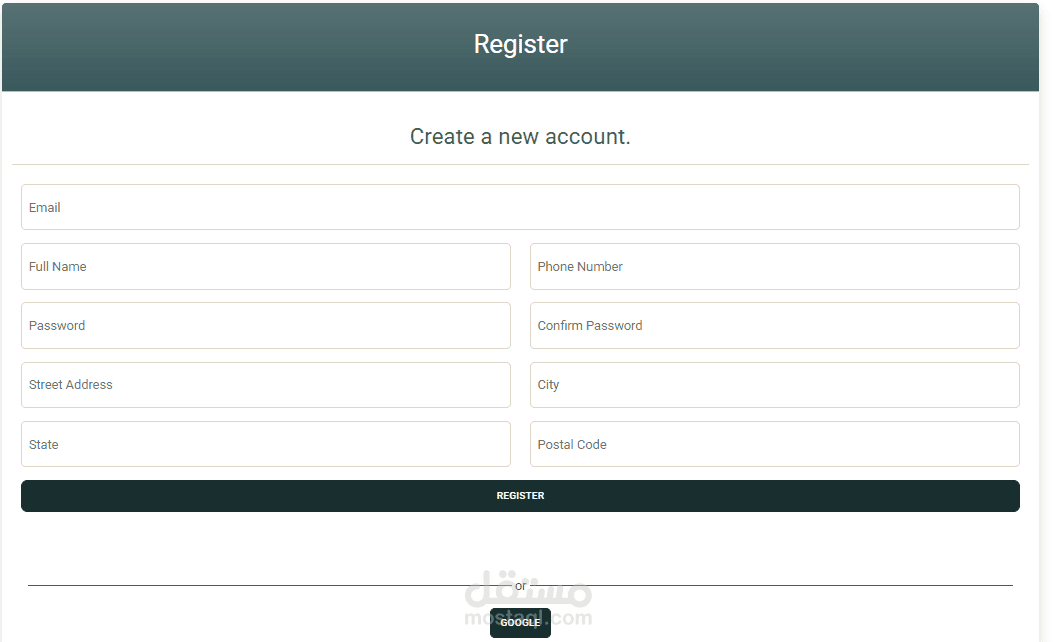Click the 'or' separator text
This screenshot has height=642, width=1058.
coord(520,586)
